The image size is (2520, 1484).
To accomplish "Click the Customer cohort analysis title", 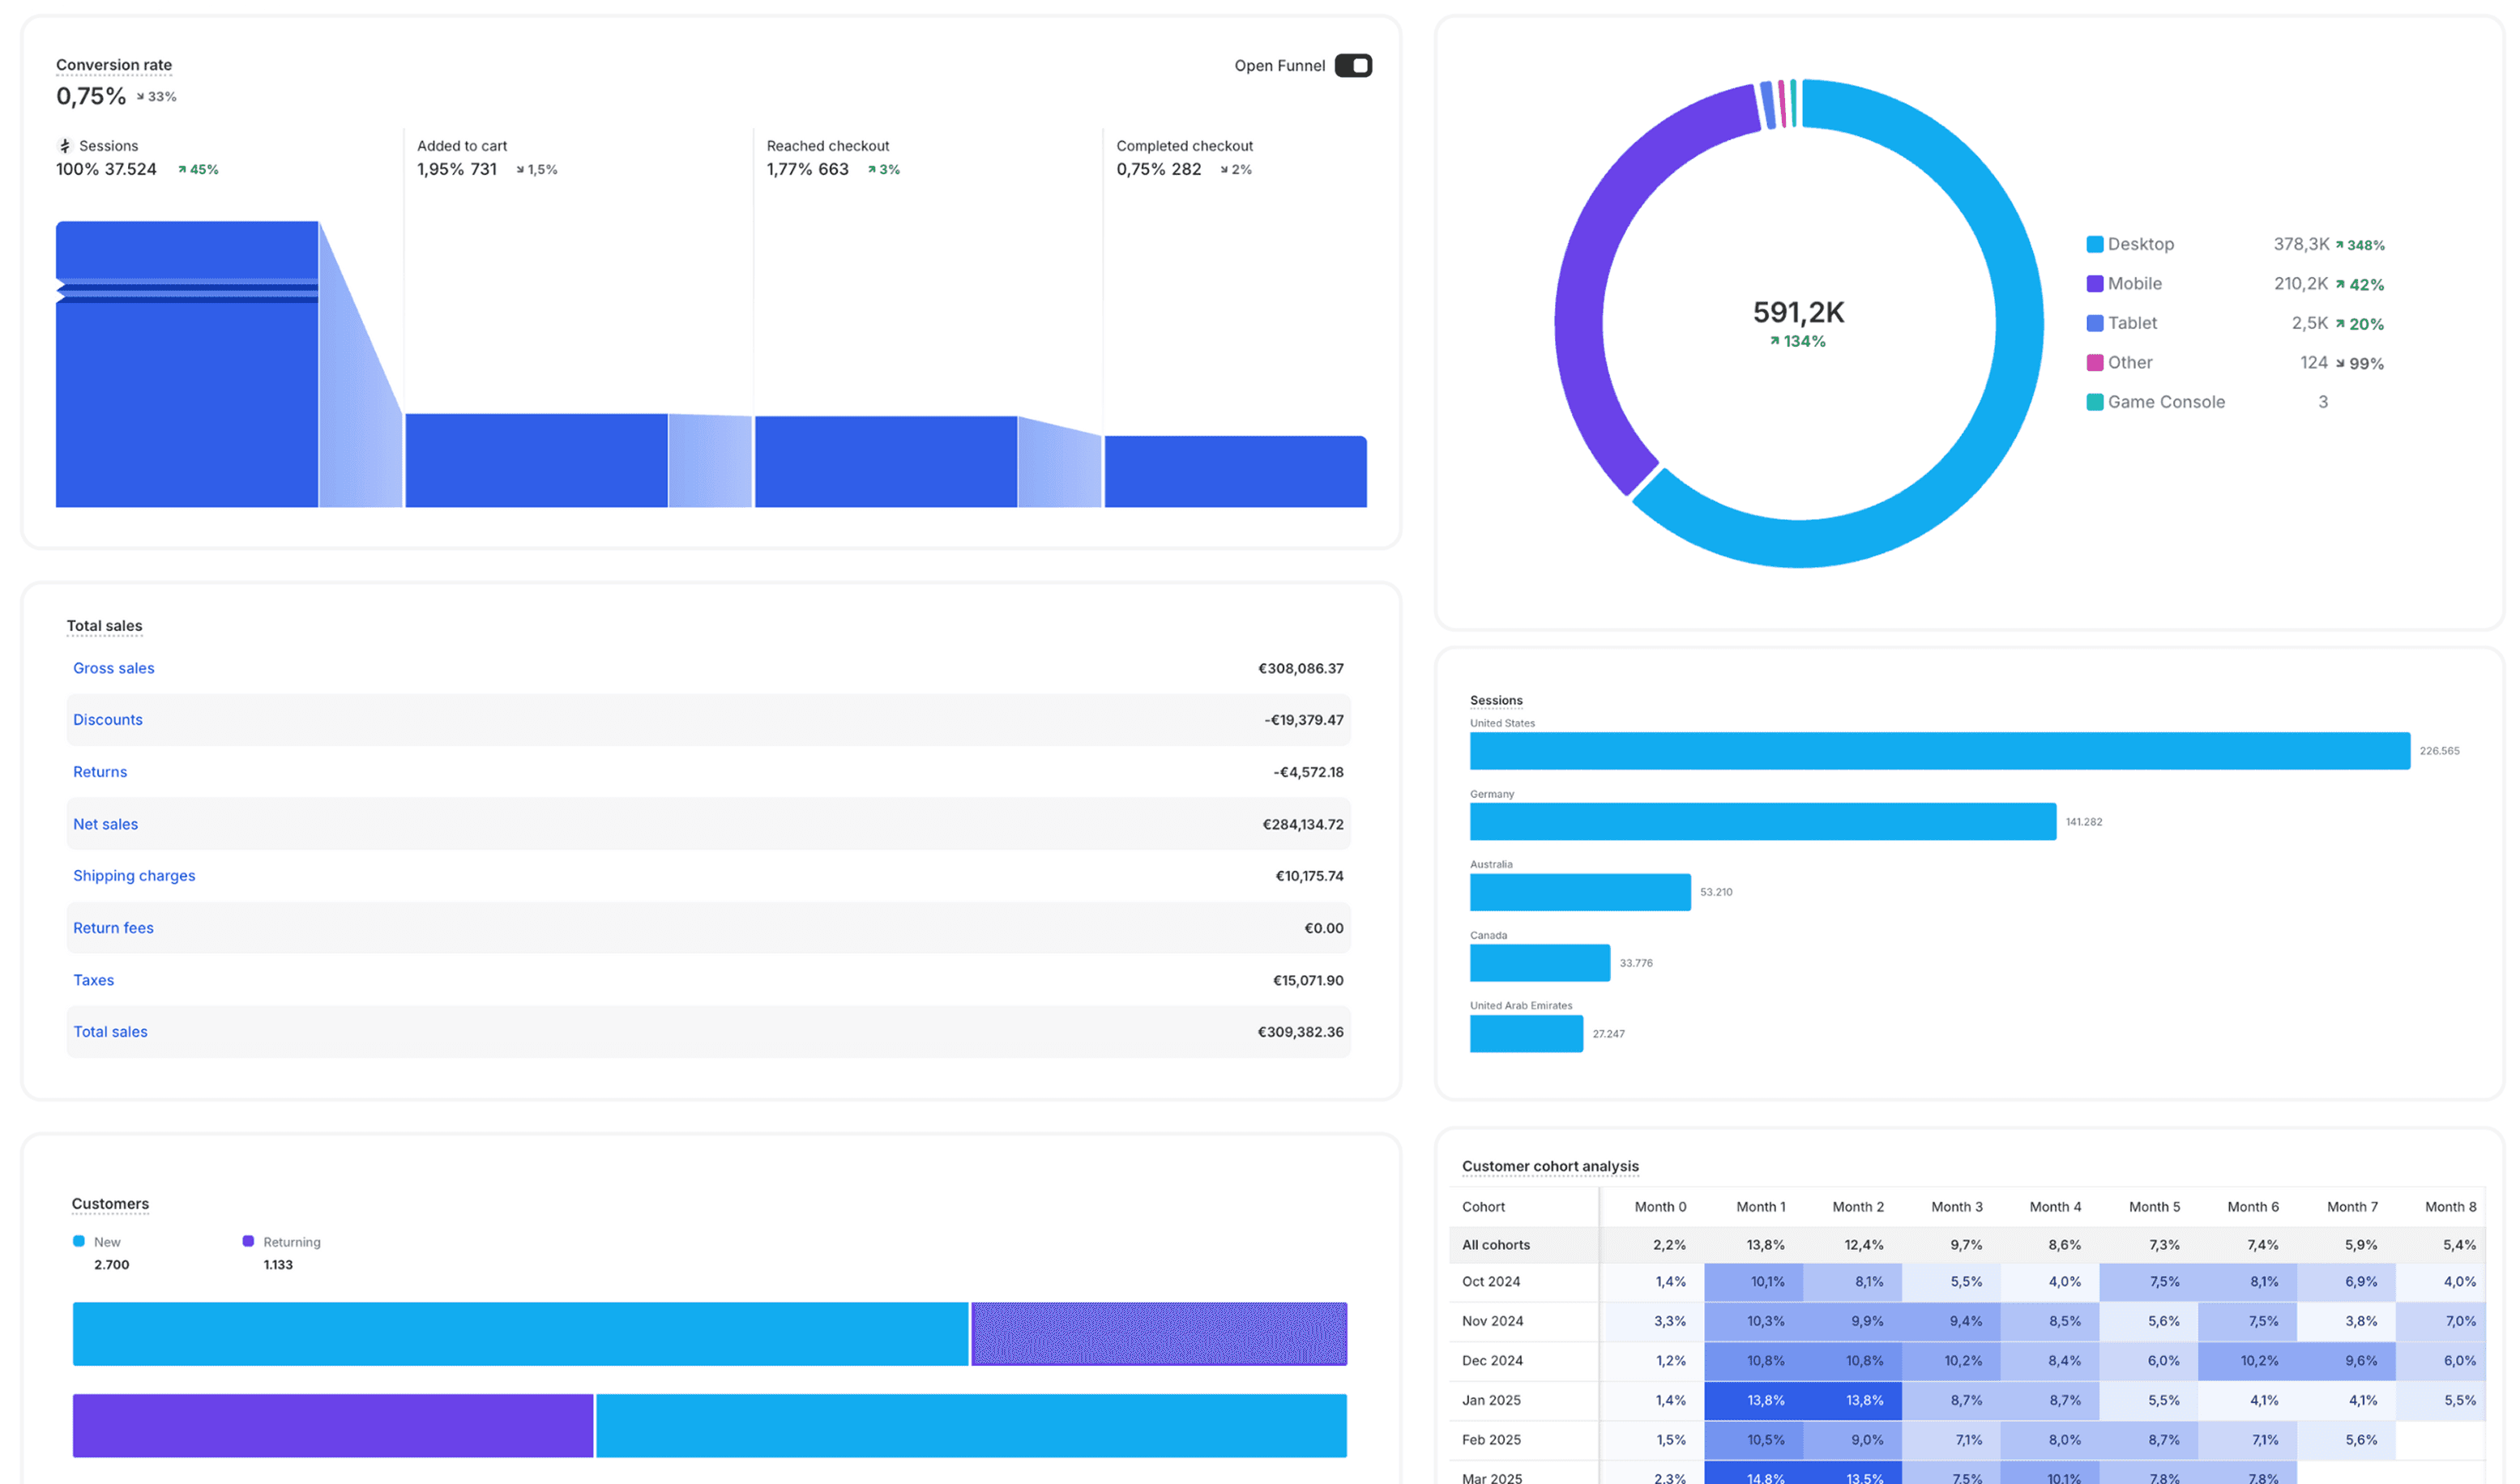I will [1550, 1166].
